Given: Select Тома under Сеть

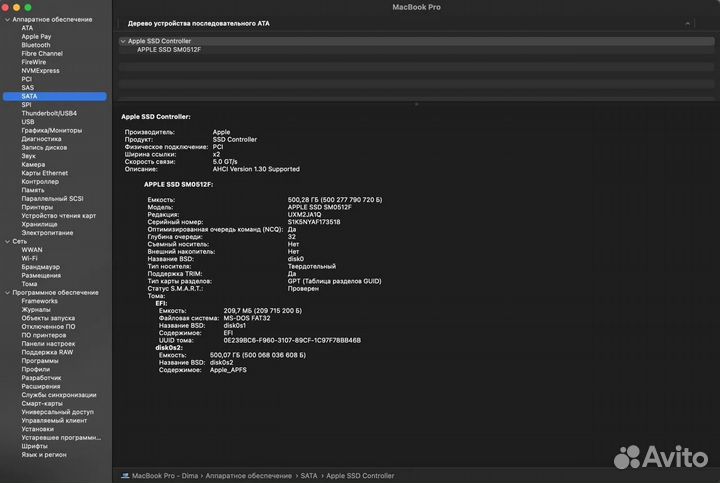Looking at the screenshot, I should click(x=29, y=284).
